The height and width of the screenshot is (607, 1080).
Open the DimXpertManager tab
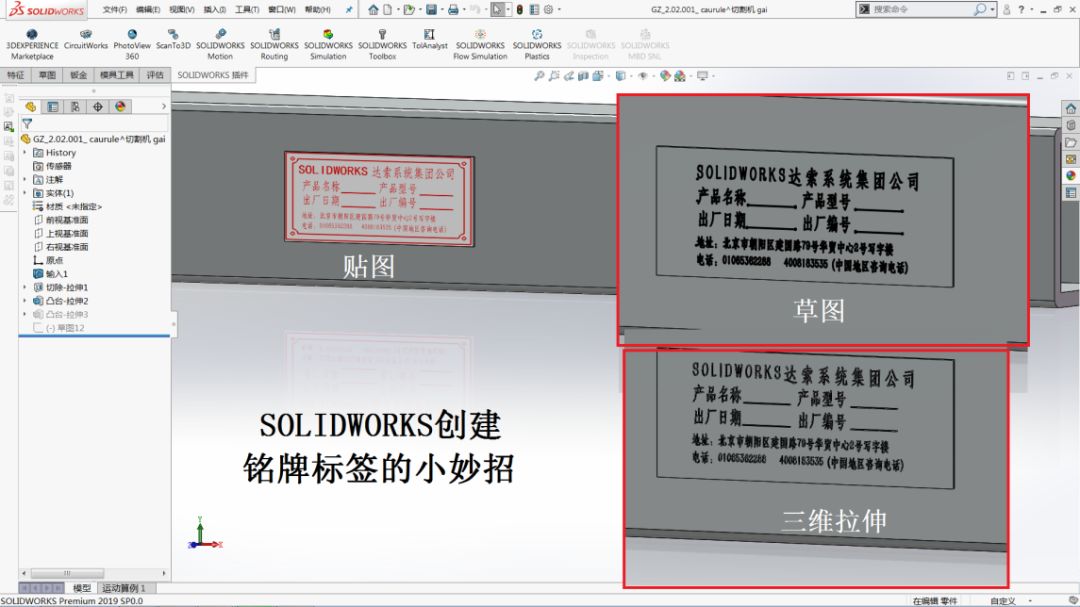(98, 107)
